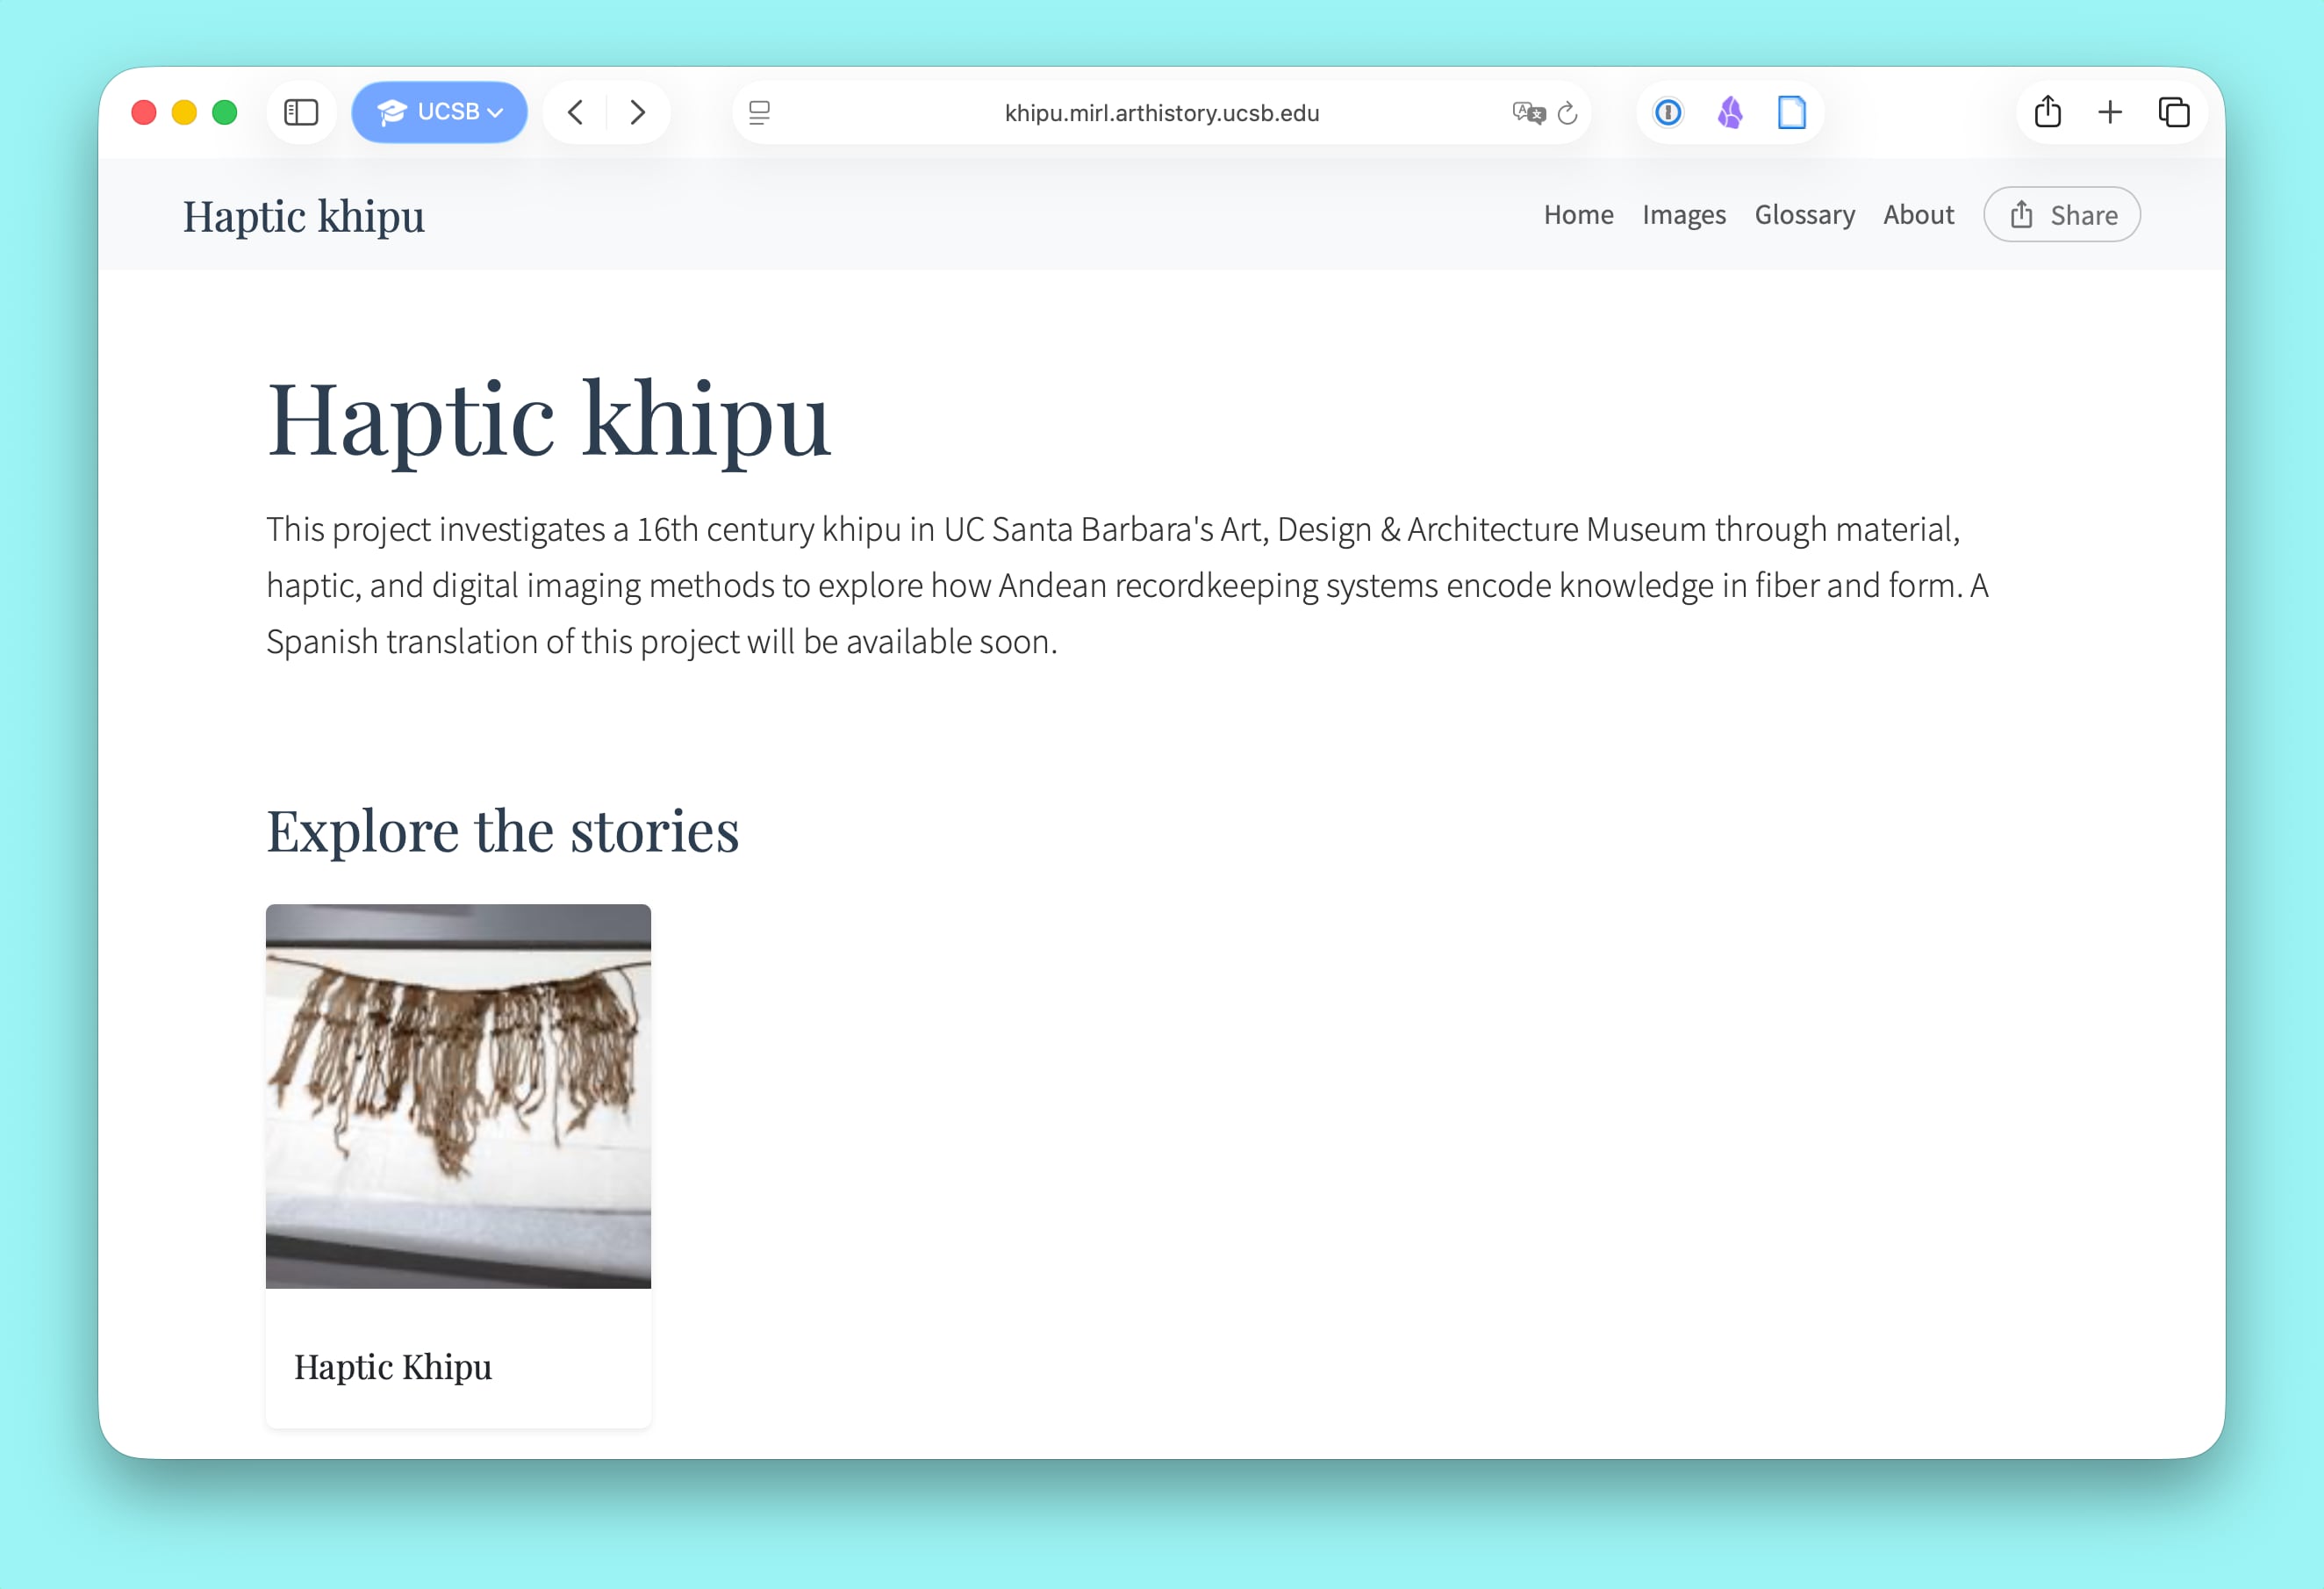Toggle the Safari sidebar panel
The image size is (2324, 1589).
(x=301, y=112)
